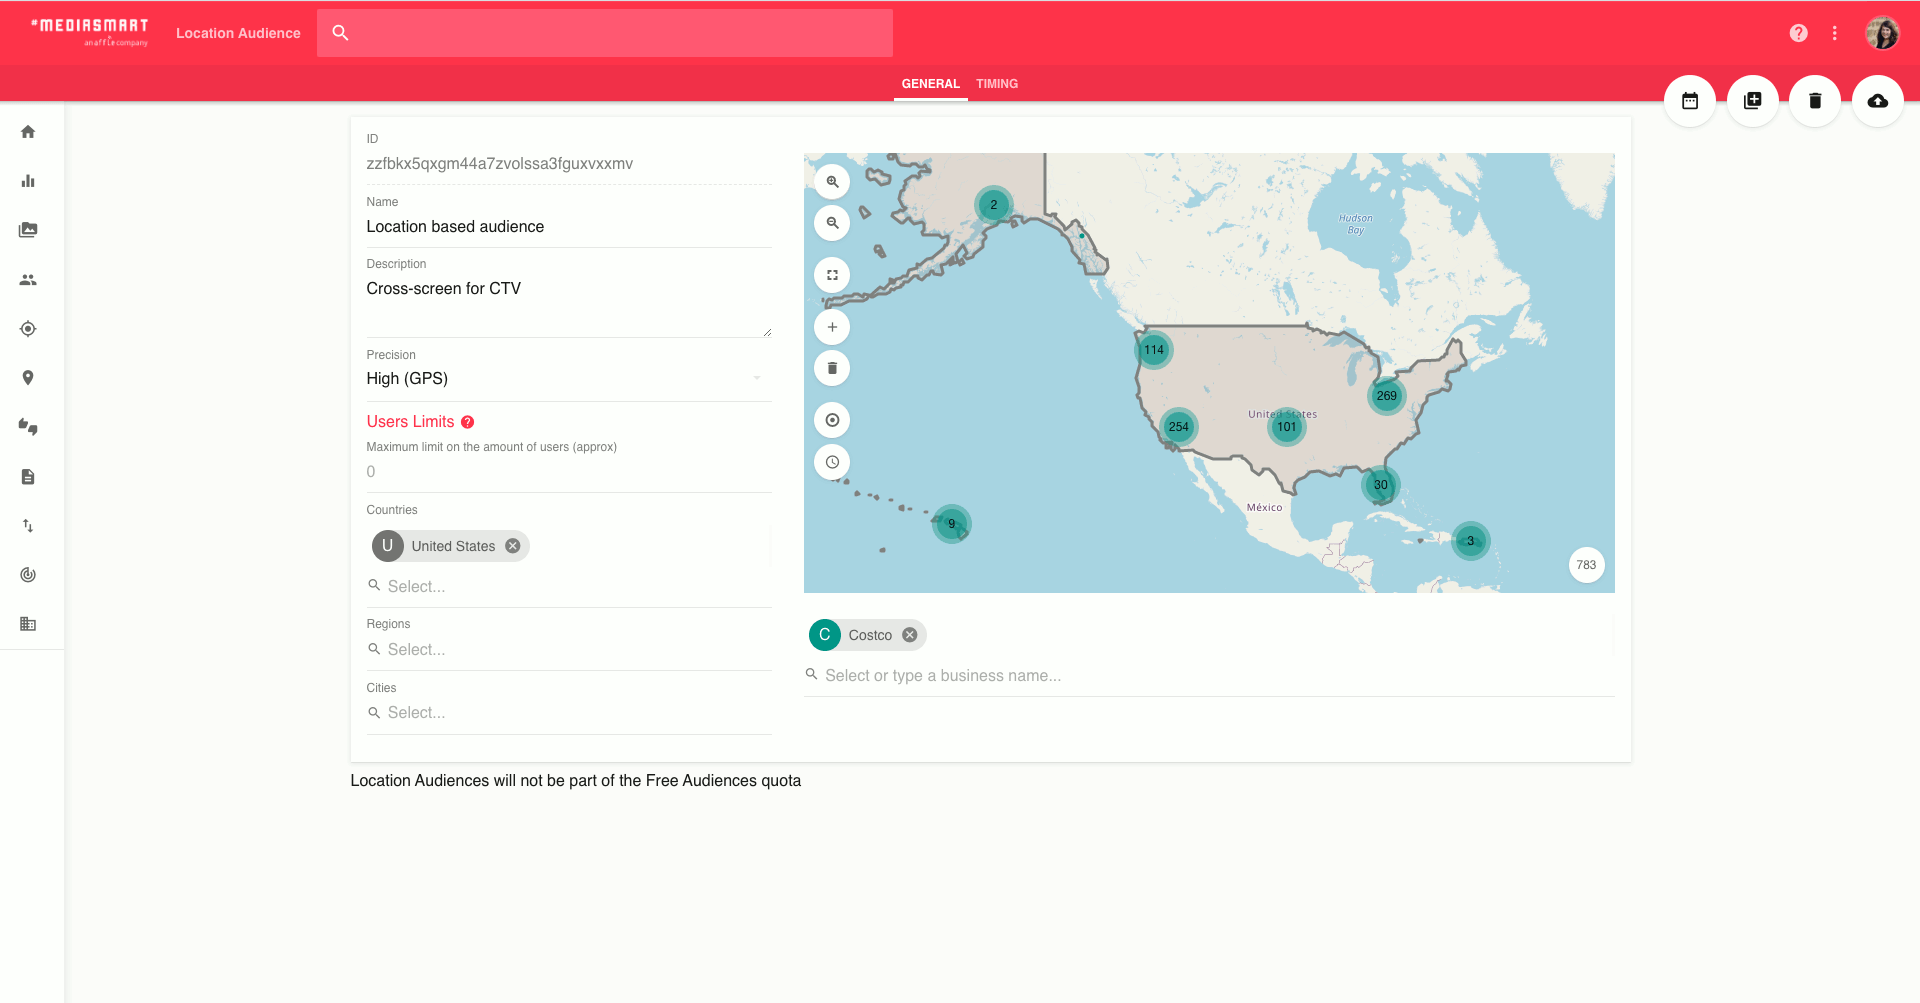Remove the Costco business chip
The height and width of the screenshot is (1003, 1920).
[x=910, y=635]
